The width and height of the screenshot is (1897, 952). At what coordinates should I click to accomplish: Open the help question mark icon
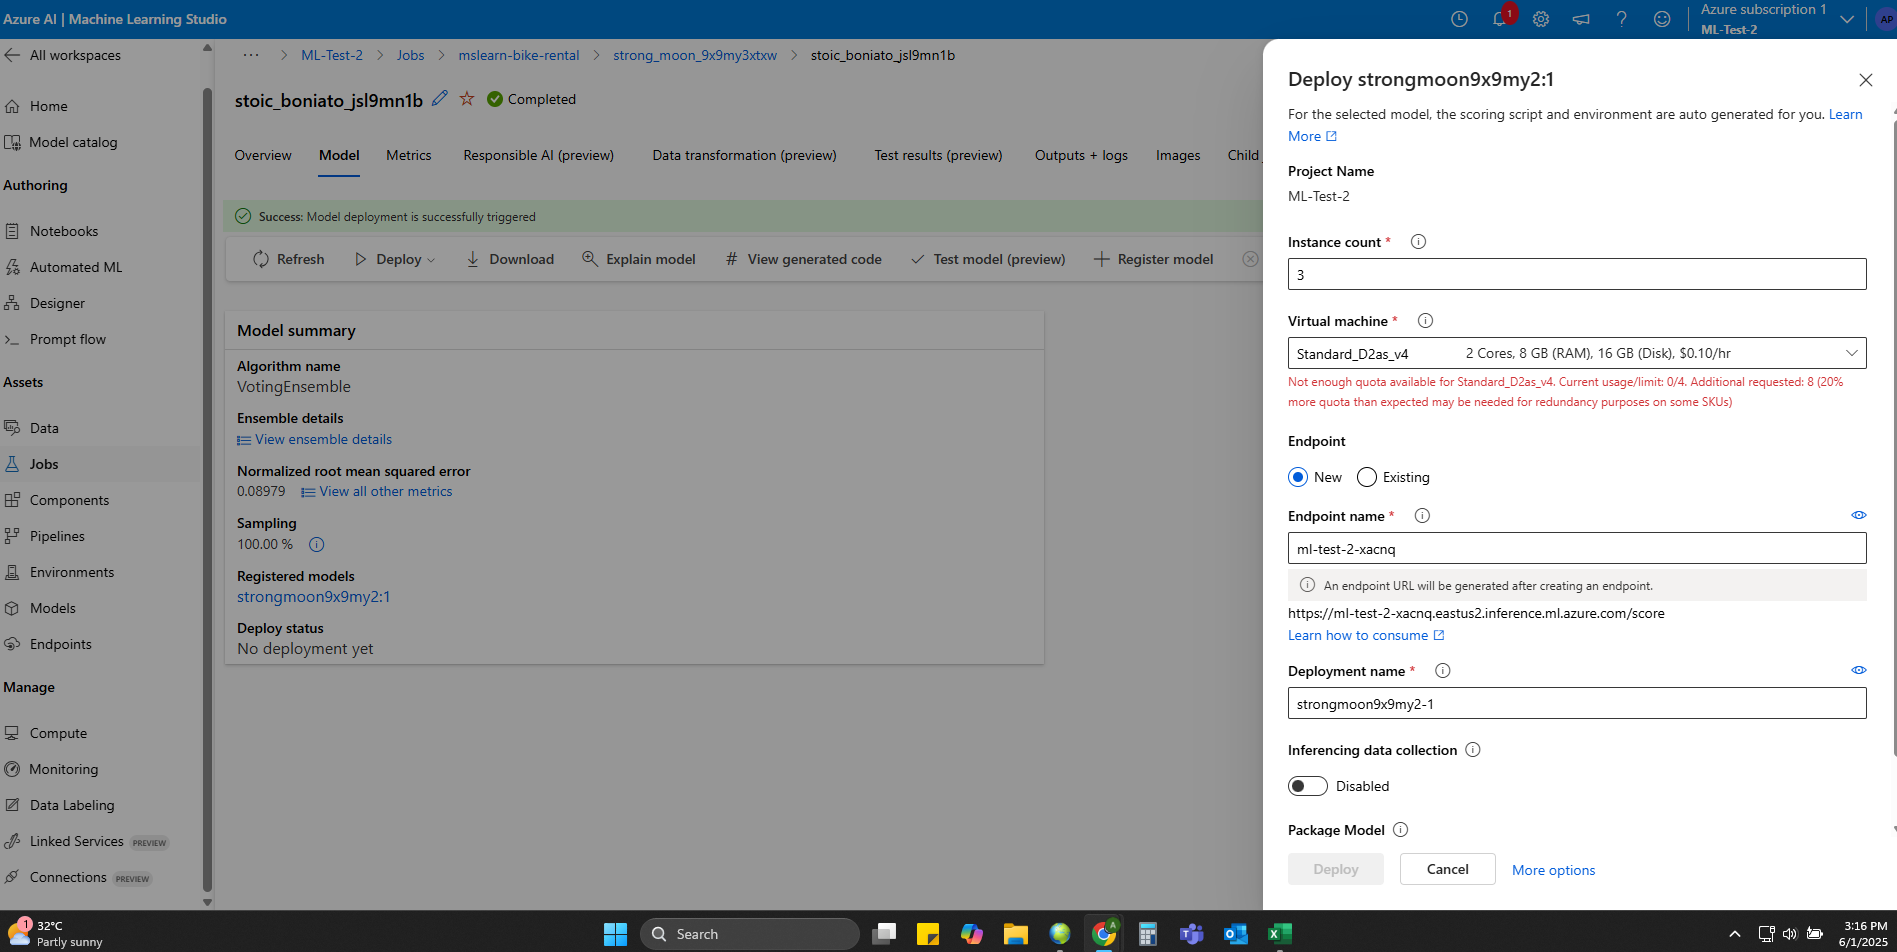point(1621,19)
